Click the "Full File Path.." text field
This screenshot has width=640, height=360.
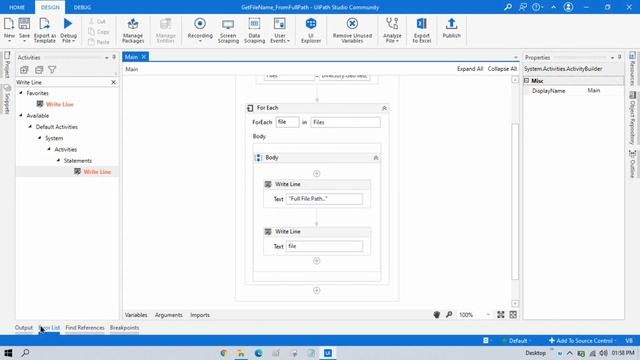(324, 199)
